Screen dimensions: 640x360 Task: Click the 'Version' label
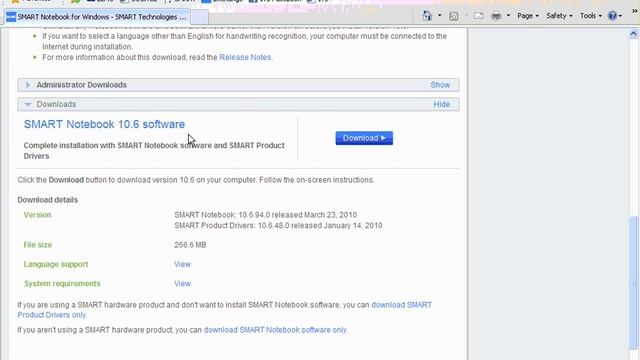coord(37,215)
